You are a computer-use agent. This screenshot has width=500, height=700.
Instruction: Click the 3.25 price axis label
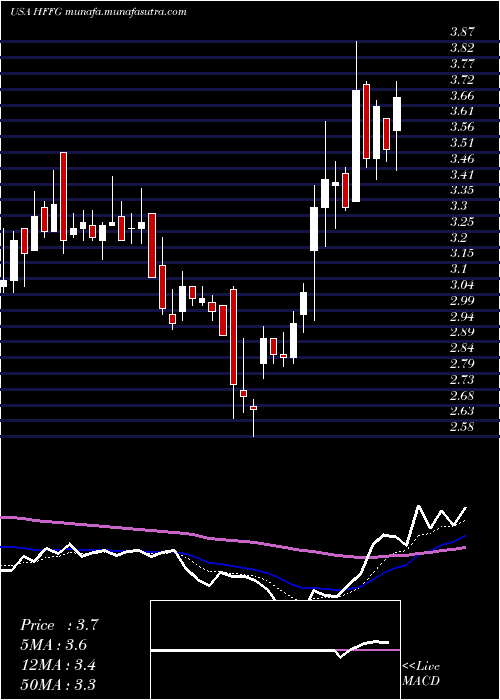pos(462,222)
